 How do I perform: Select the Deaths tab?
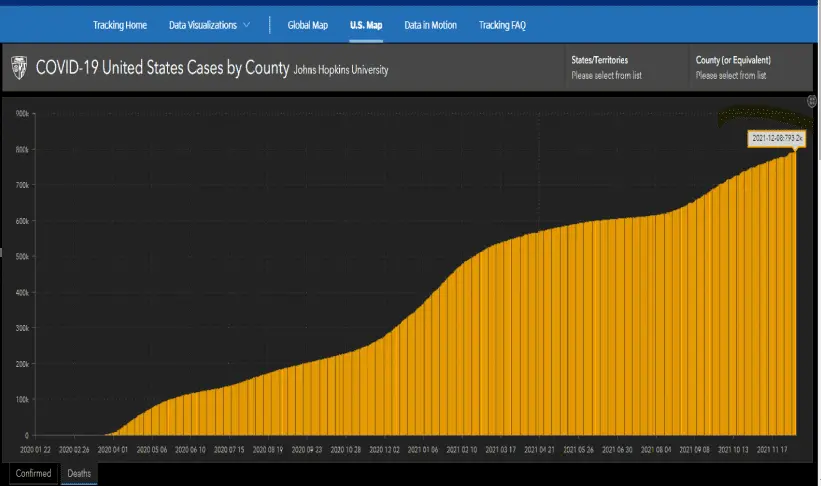point(79,473)
